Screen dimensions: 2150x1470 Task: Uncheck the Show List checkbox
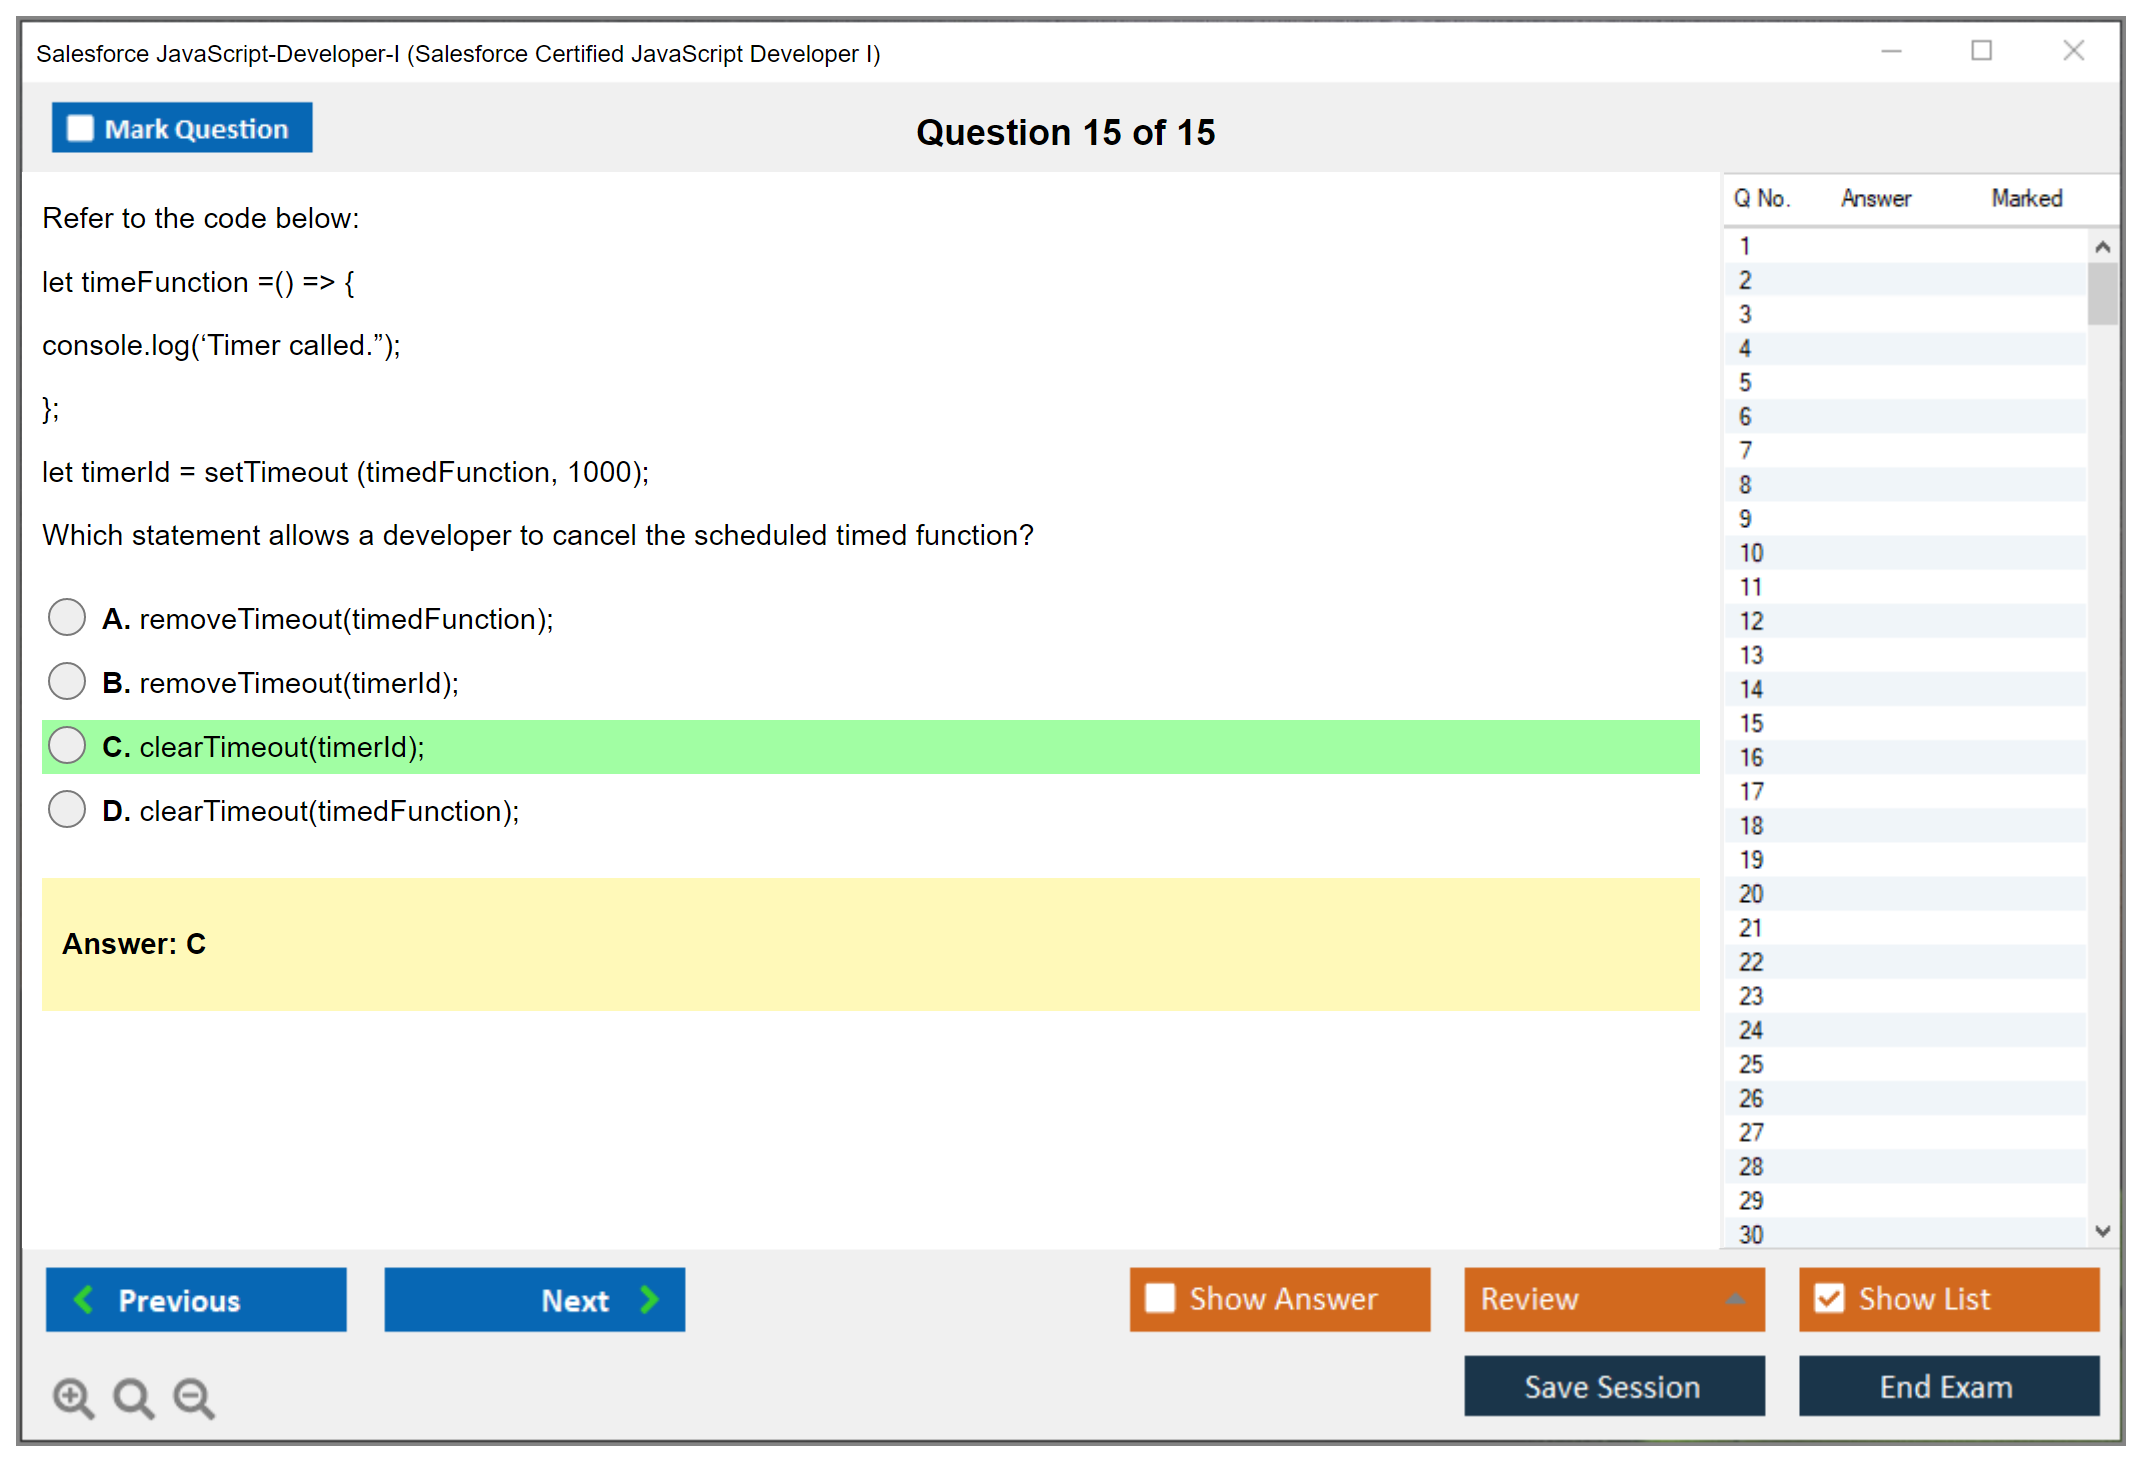pyautogui.click(x=1829, y=1298)
